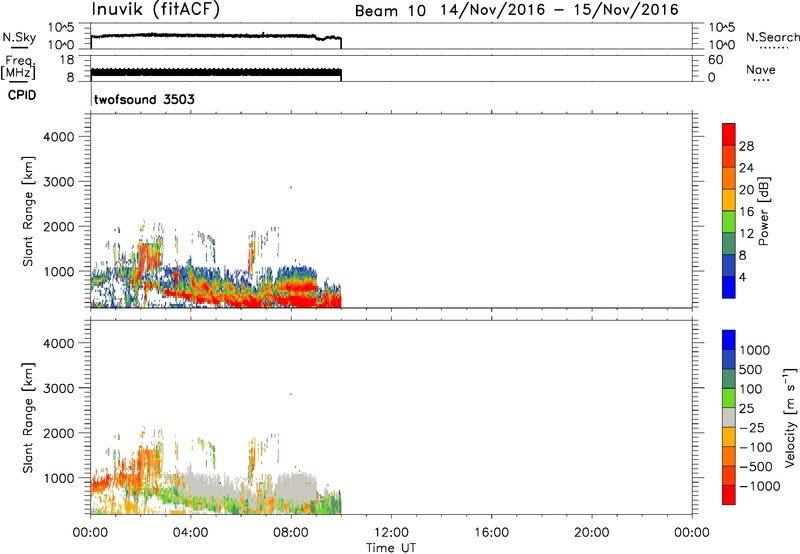Click the 'Inuvik (fitACF)' title text
The height and width of the screenshot is (554, 800).
(156, 10)
